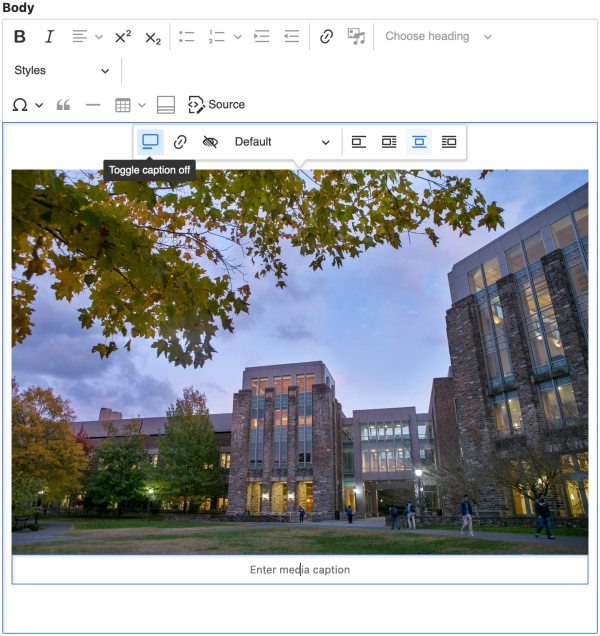600x636 pixels.
Task: Select the embedded campus building image
Action: click(300, 362)
